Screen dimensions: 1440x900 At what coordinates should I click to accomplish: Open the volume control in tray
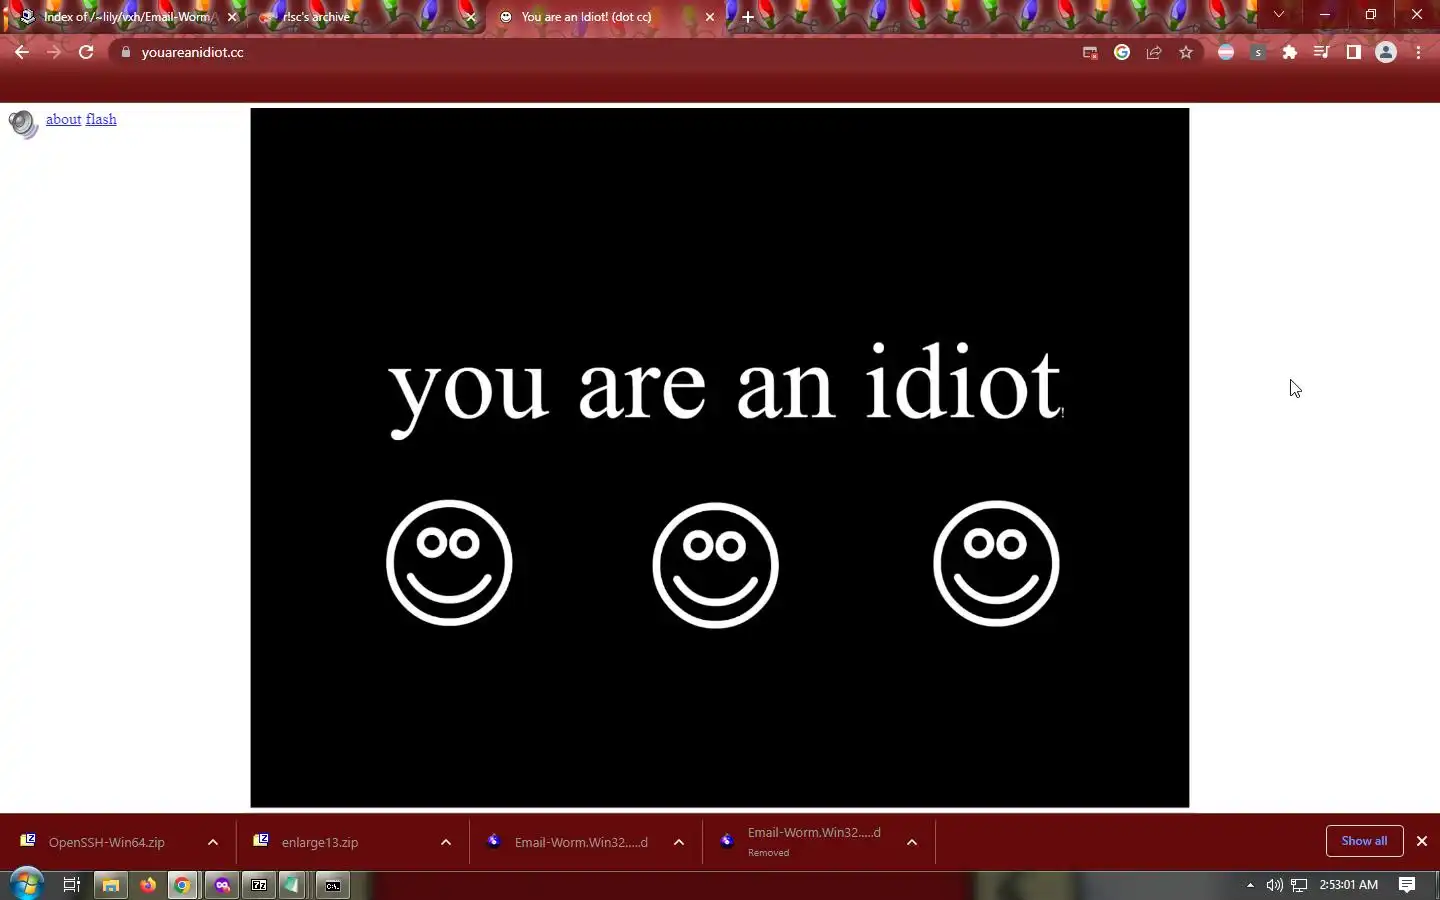[1274, 885]
